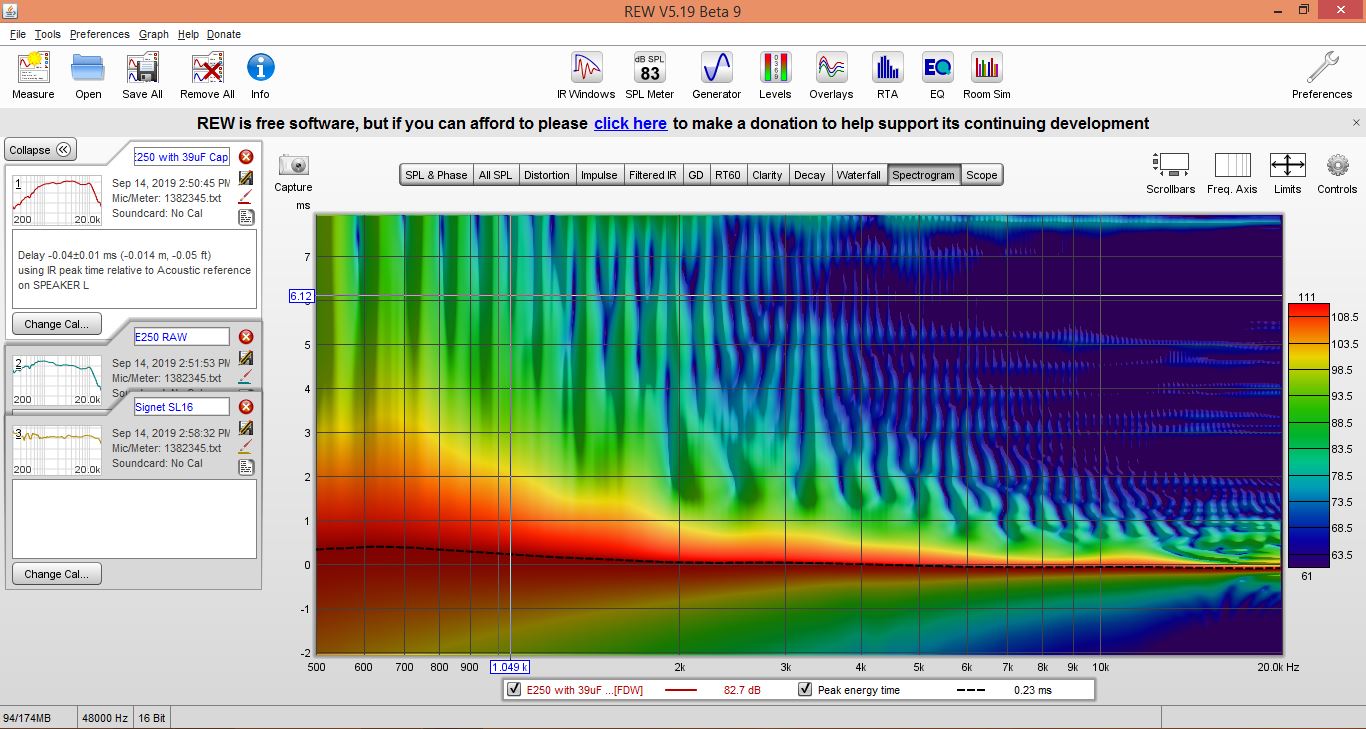Viewport: 1366px width, 729px height.
Task: Open the Help menu
Action: [x=188, y=34]
